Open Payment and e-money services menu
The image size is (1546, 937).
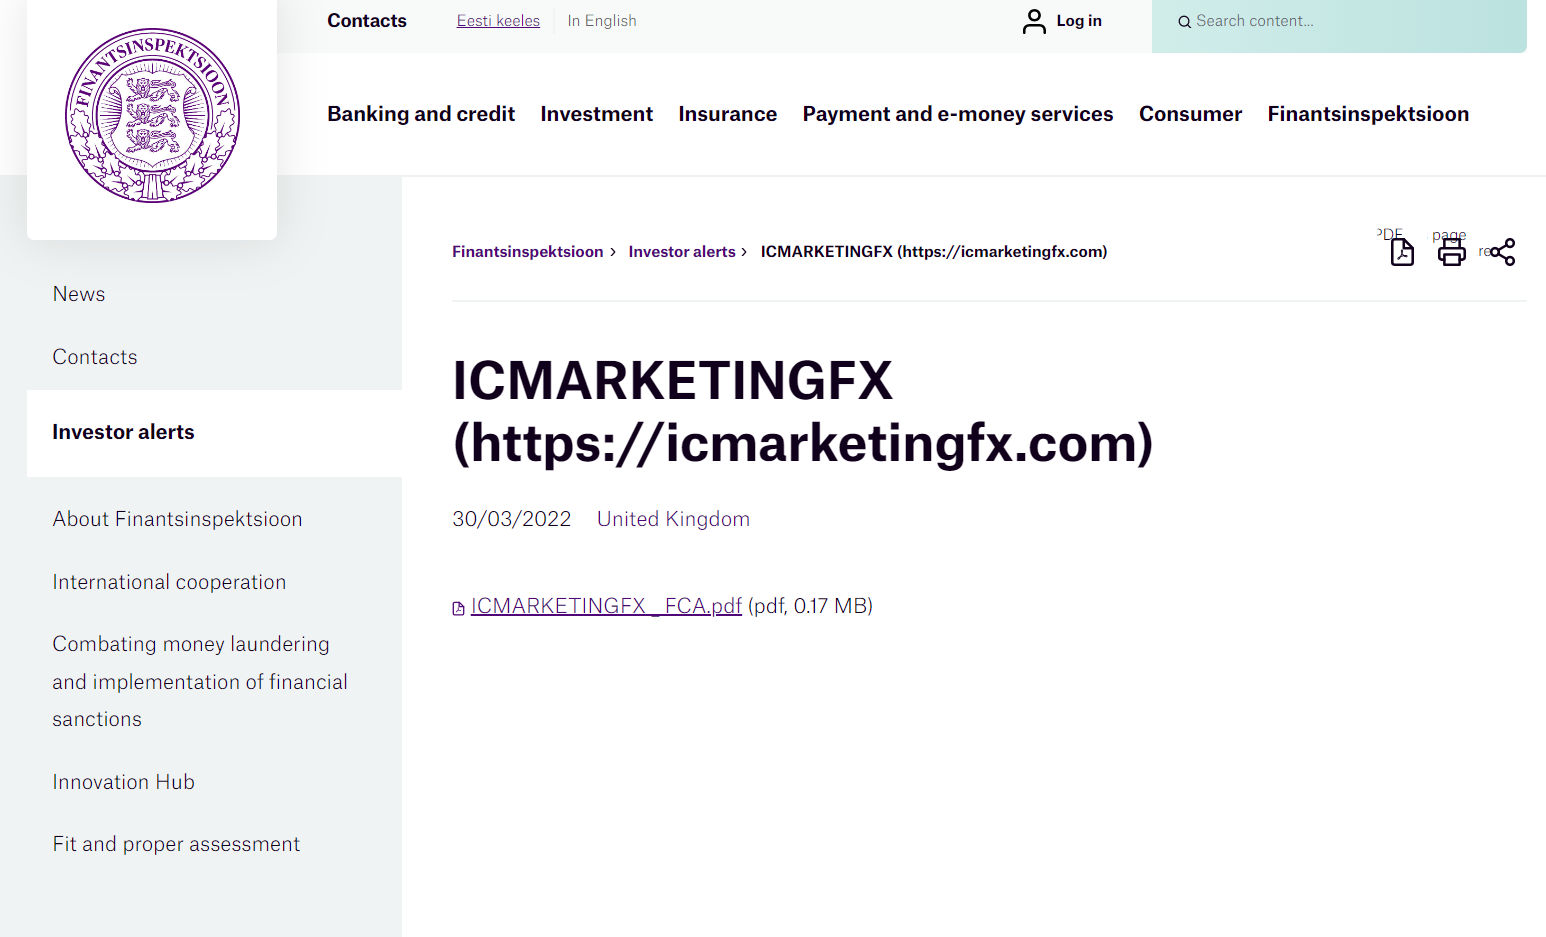(957, 114)
